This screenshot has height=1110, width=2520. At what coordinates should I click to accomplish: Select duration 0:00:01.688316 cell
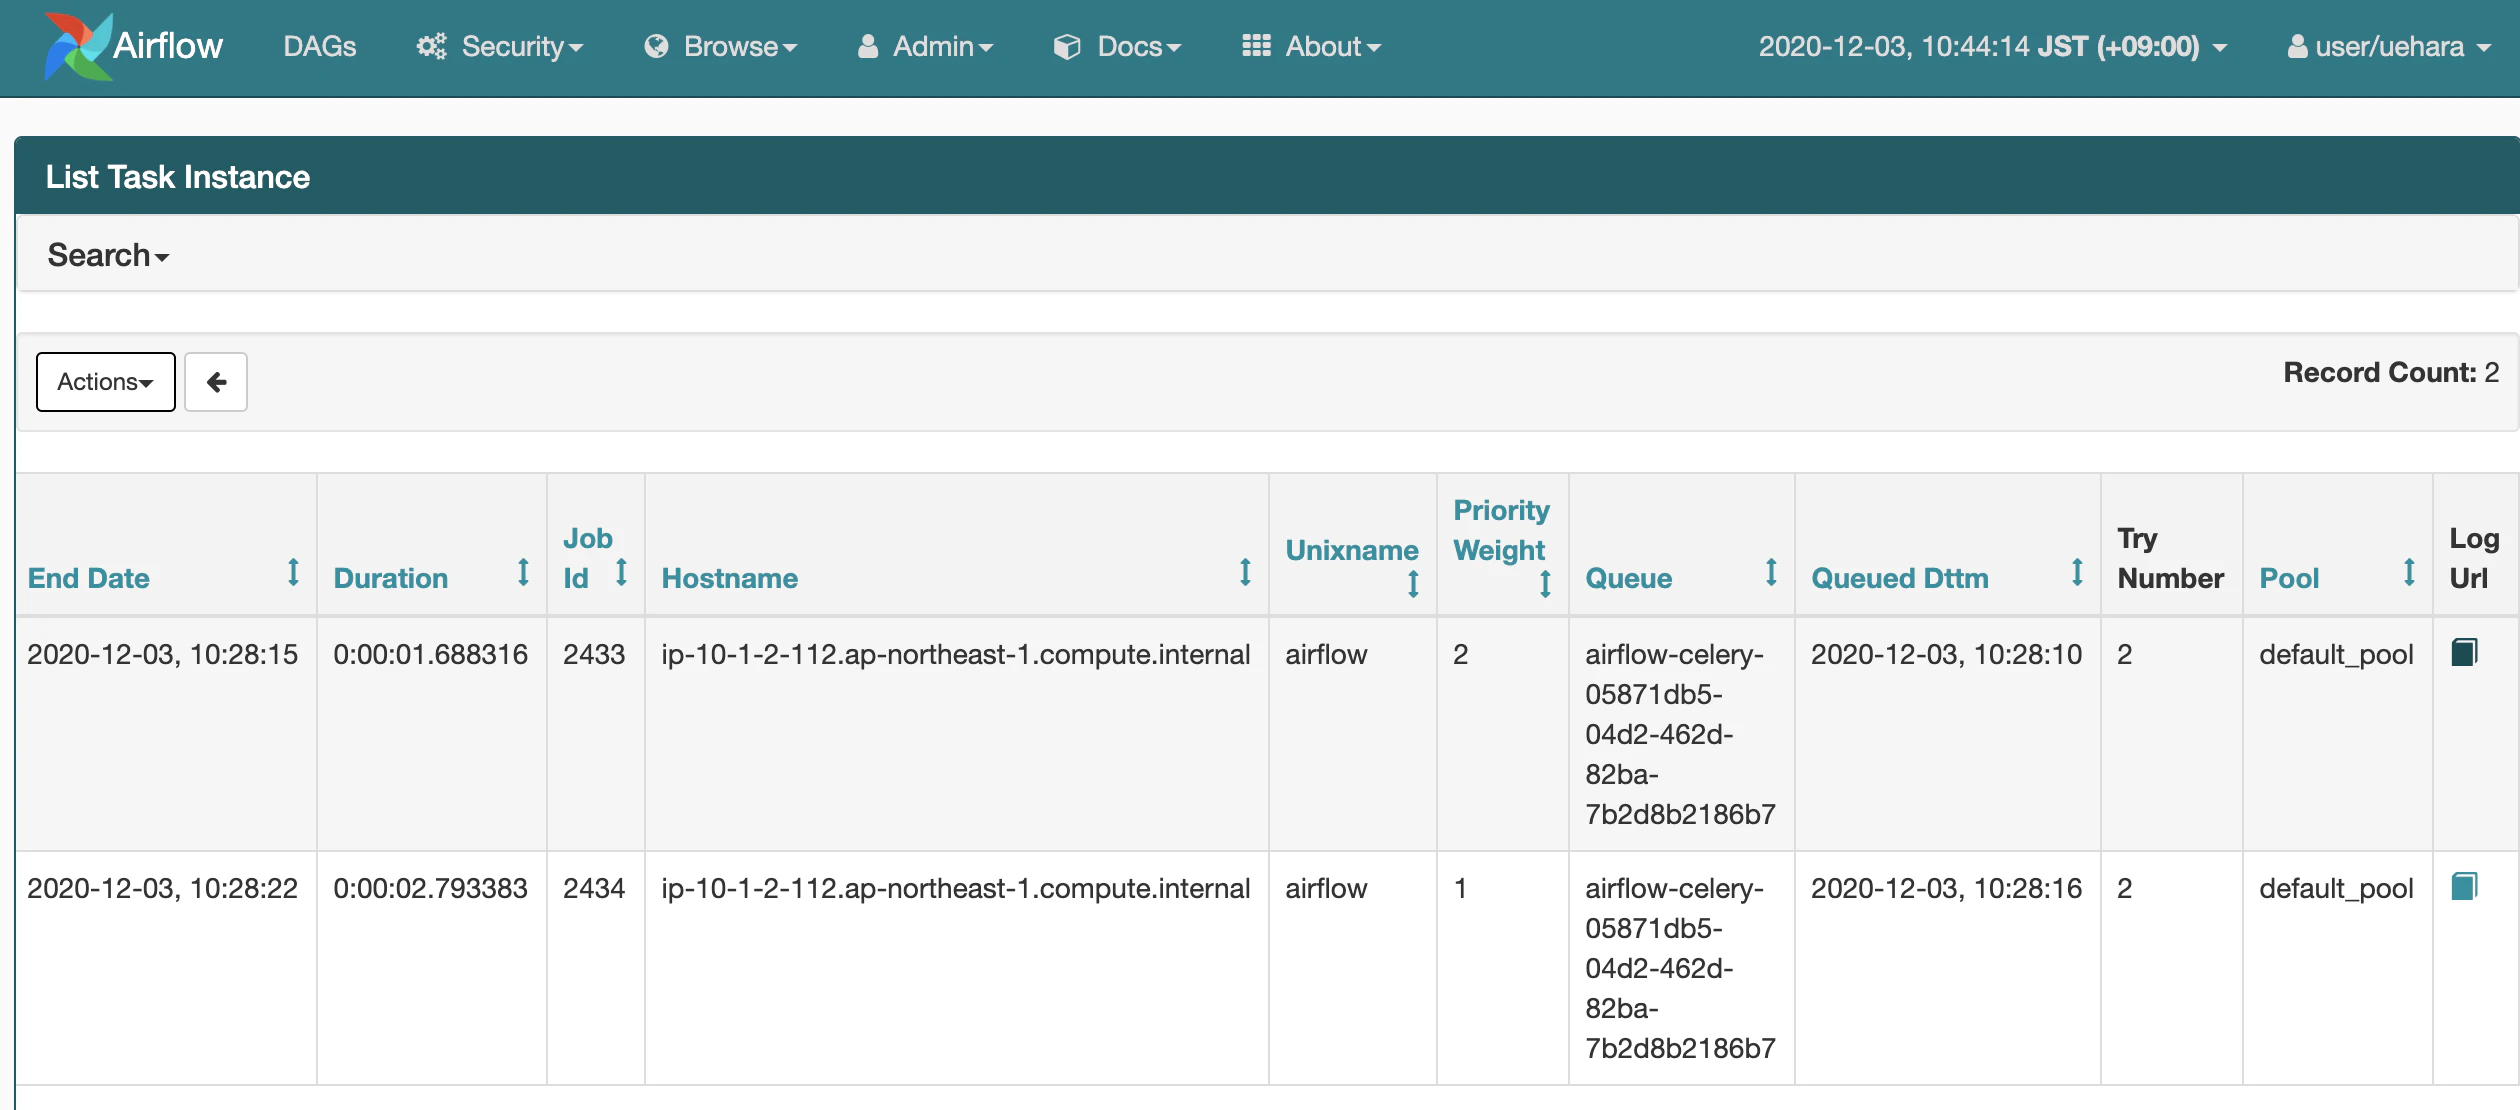tap(430, 654)
